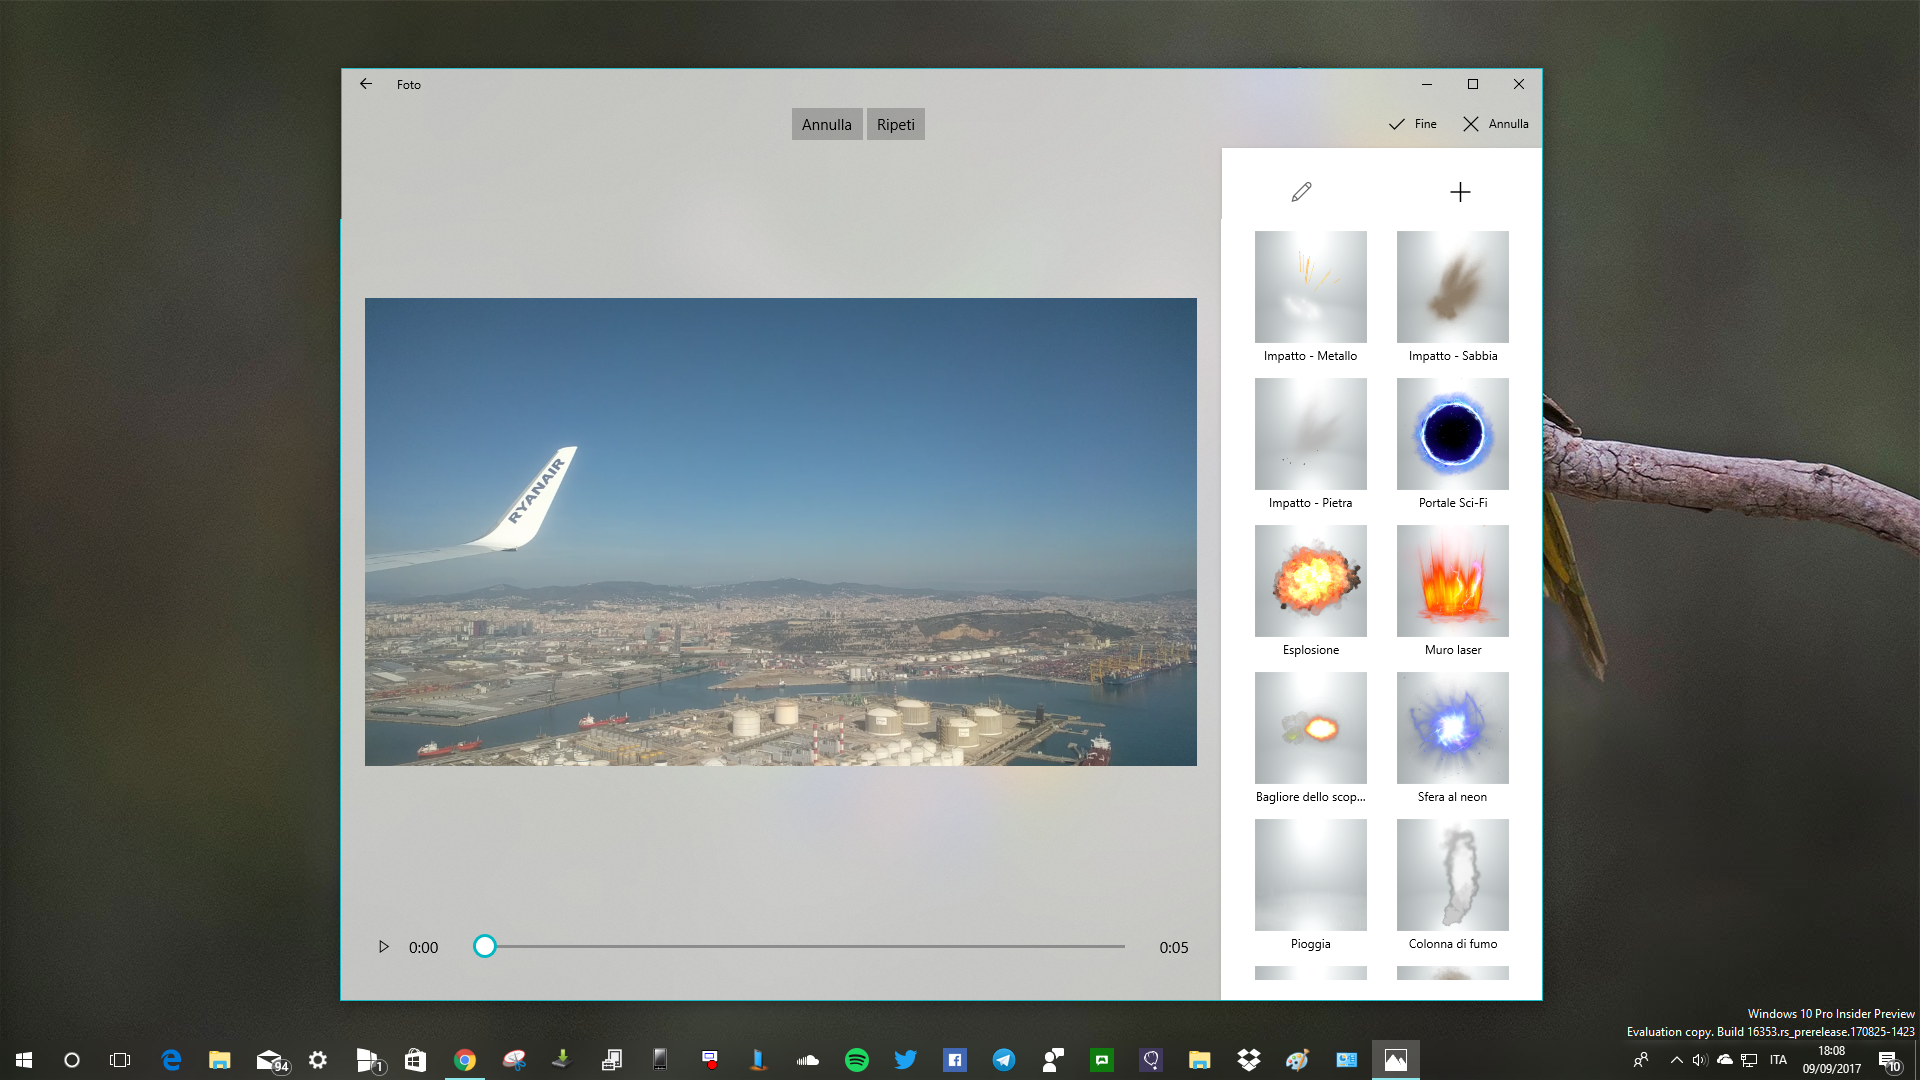The width and height of the screenshot is (1920, 1080).
Task: Open Facebook from taskbar
Action: coord(955,1060)
